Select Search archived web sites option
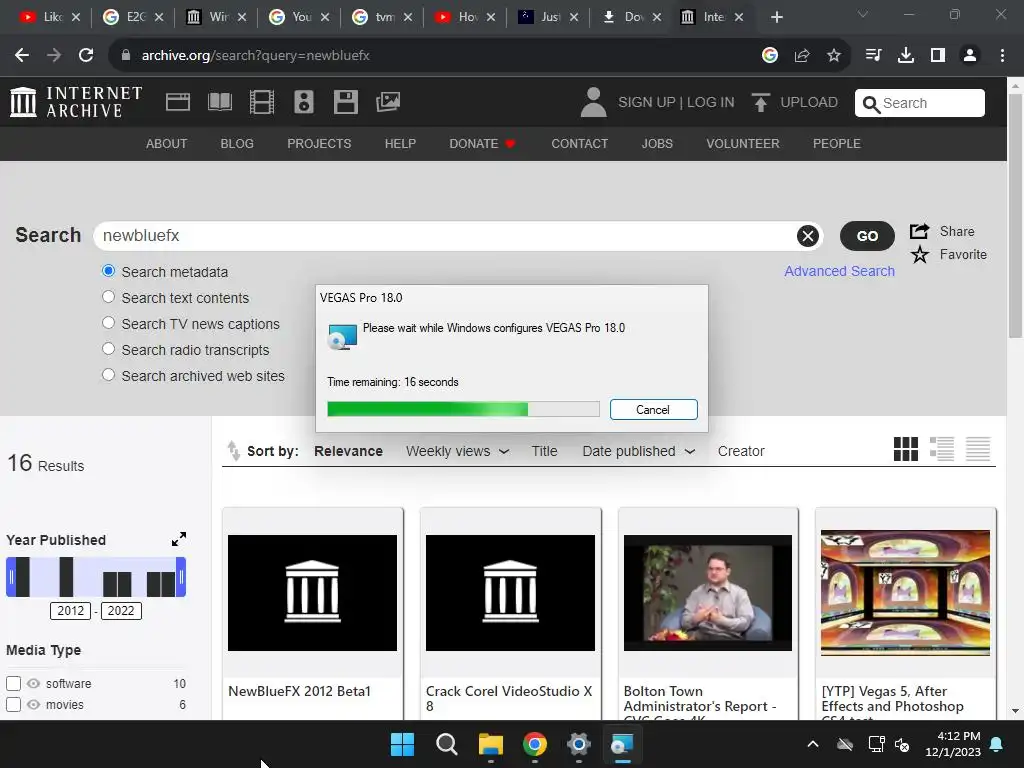Viewport: 1024px width, 768px height. (x=108, y=376)
